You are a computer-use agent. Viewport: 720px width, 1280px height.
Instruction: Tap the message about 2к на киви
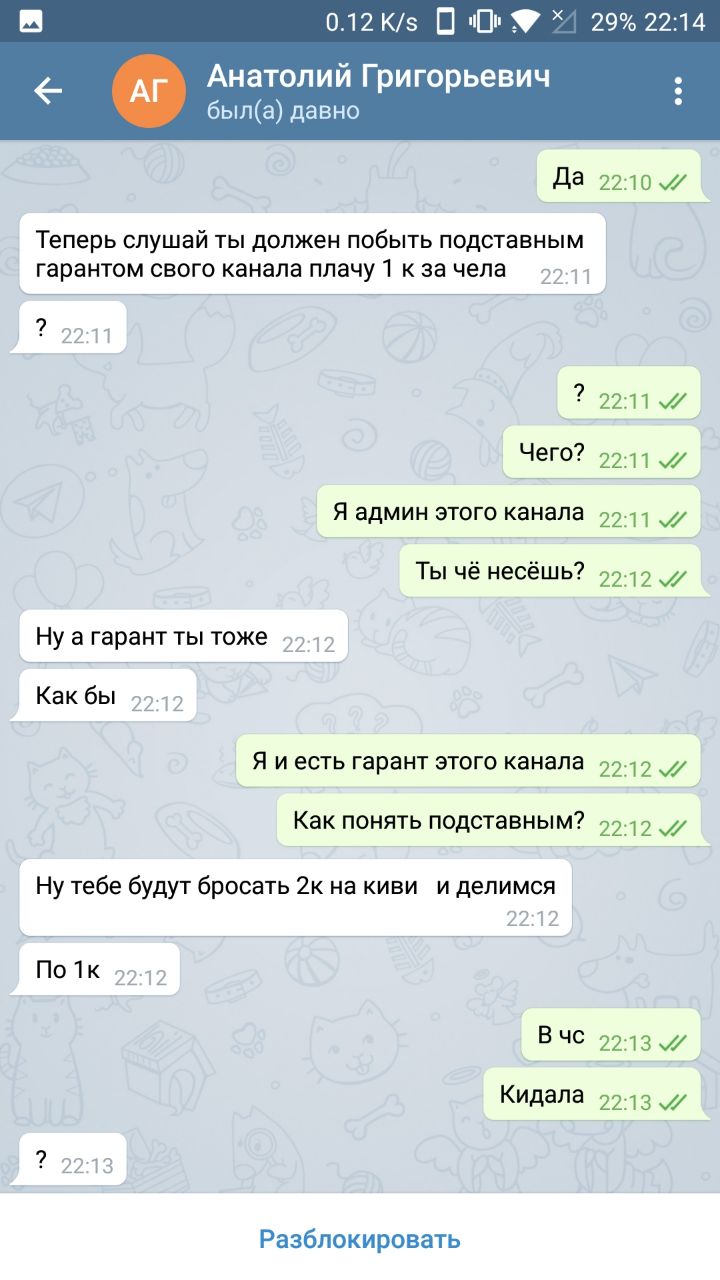(x=296, y=897)
